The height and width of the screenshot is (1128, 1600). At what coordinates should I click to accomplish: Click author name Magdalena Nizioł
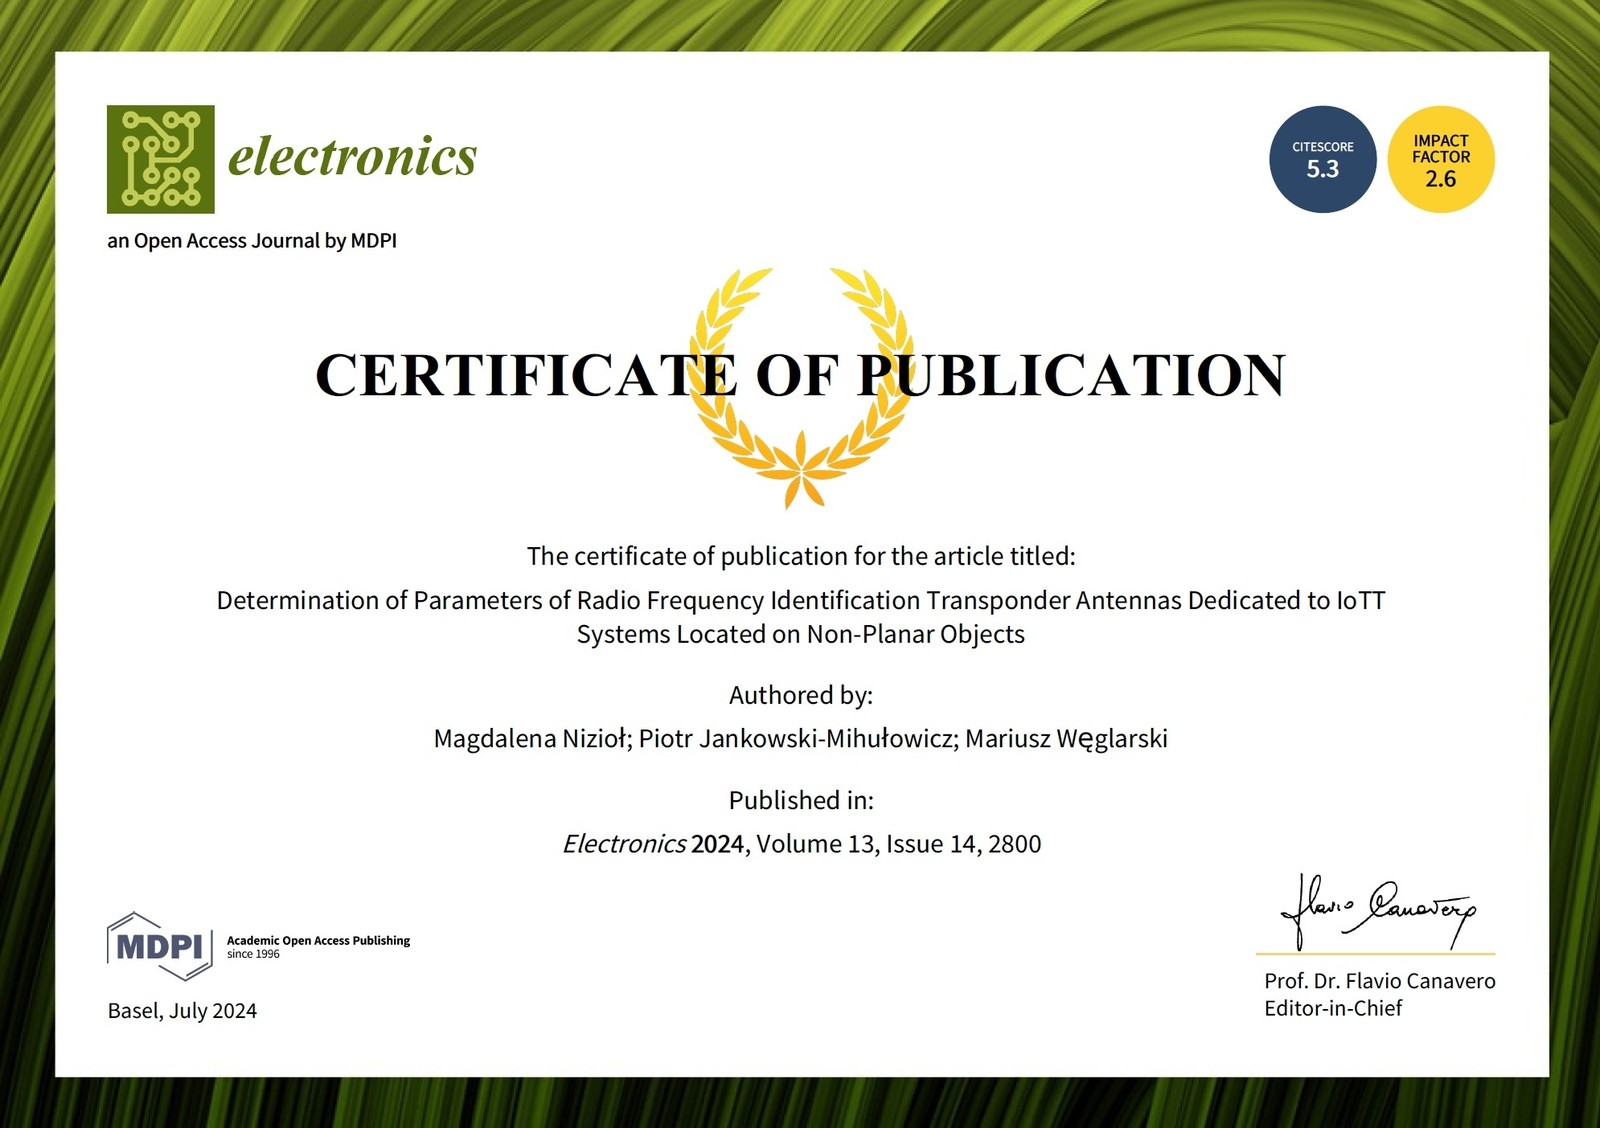(x=531, y=739)
